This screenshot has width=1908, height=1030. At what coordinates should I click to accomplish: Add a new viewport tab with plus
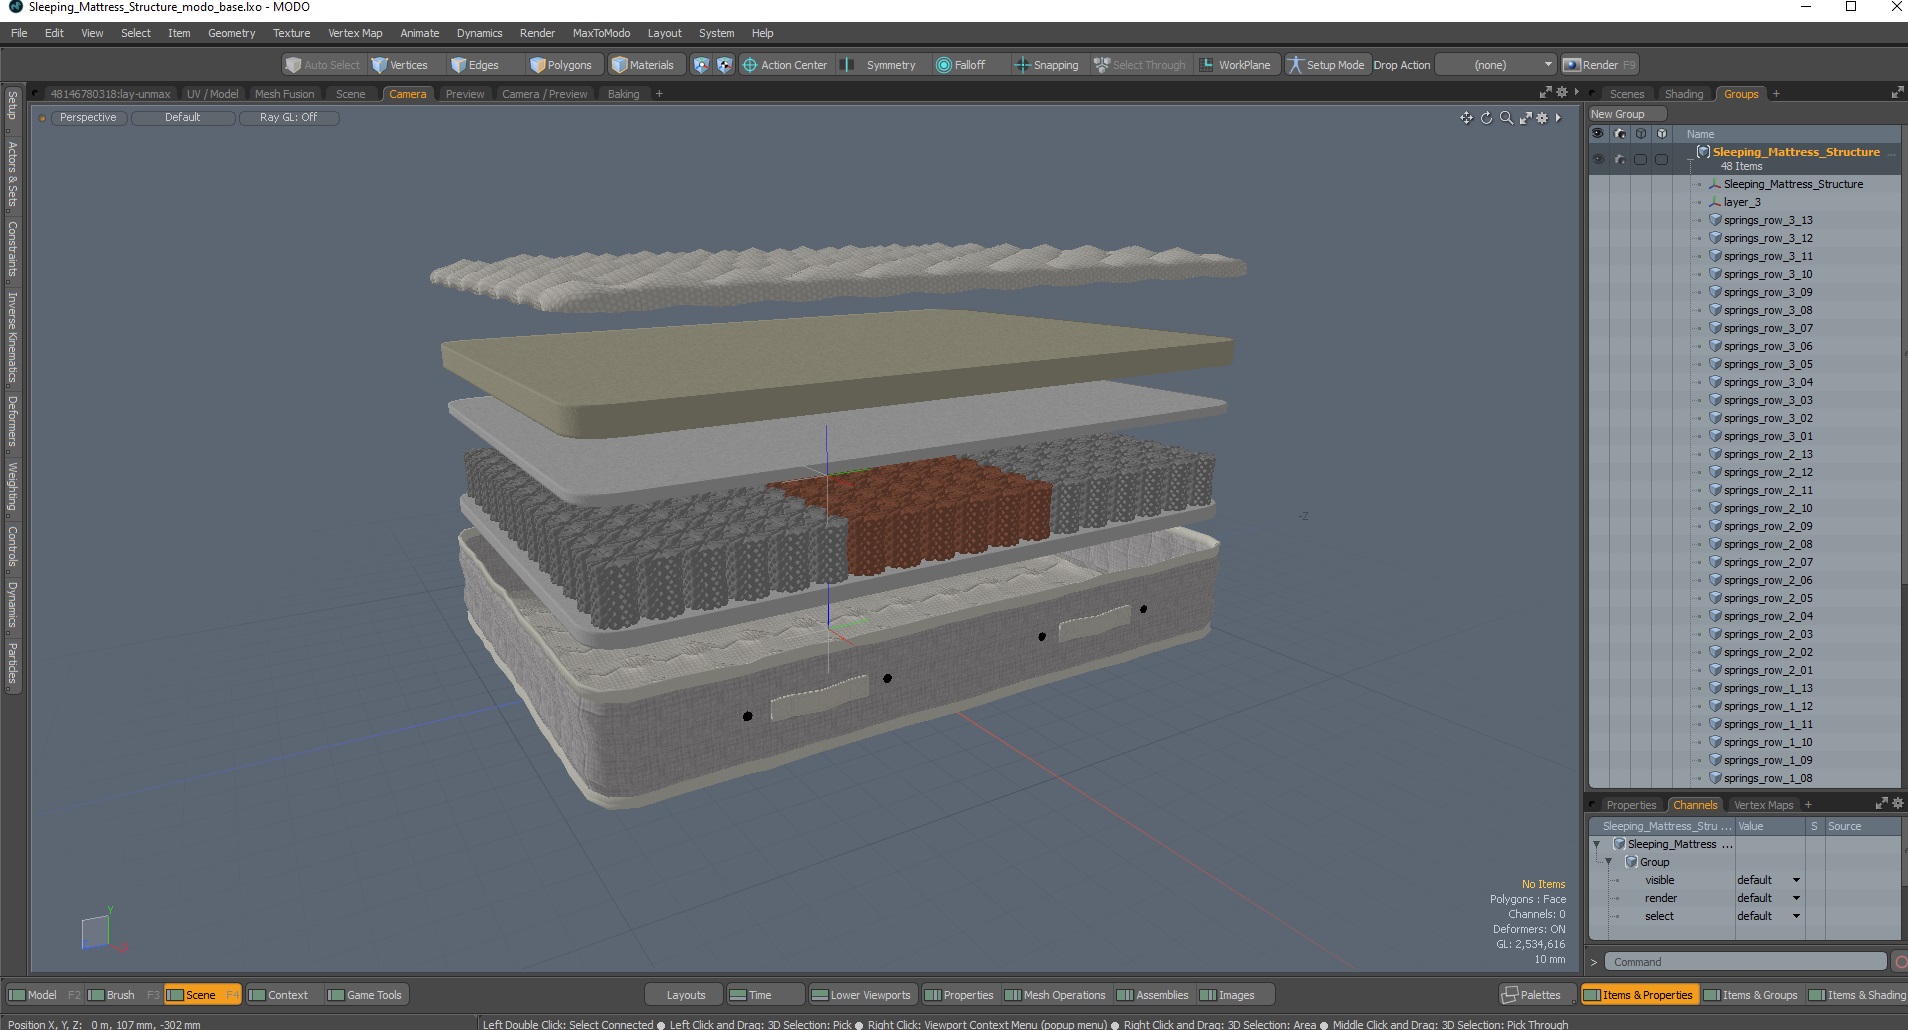click(659, 94)
